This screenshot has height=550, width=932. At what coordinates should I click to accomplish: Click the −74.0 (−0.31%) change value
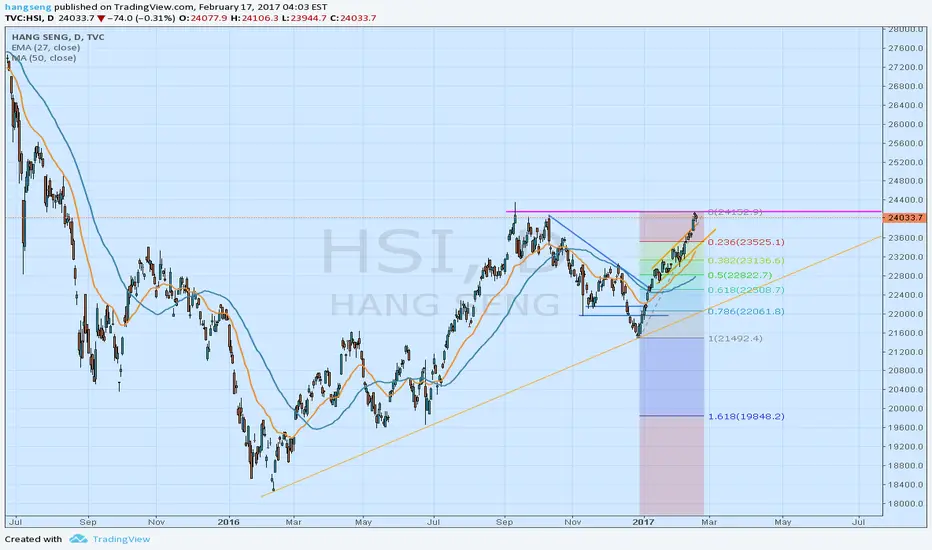[141, 18]
